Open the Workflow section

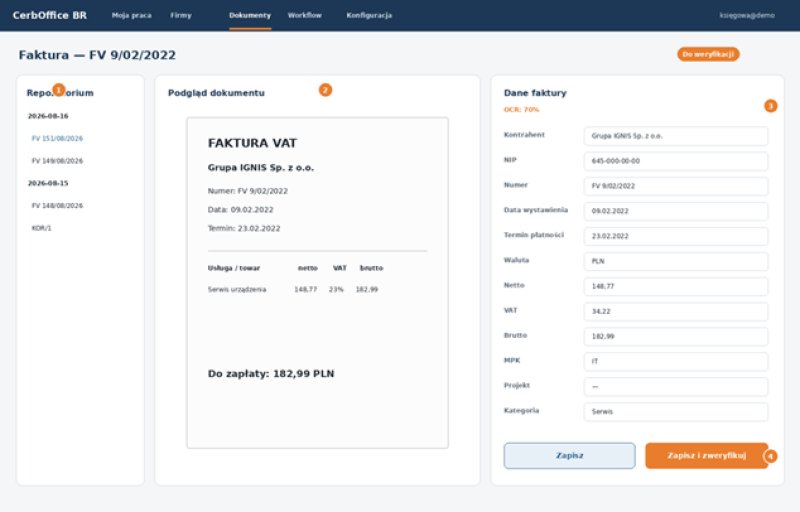point(305,15)
